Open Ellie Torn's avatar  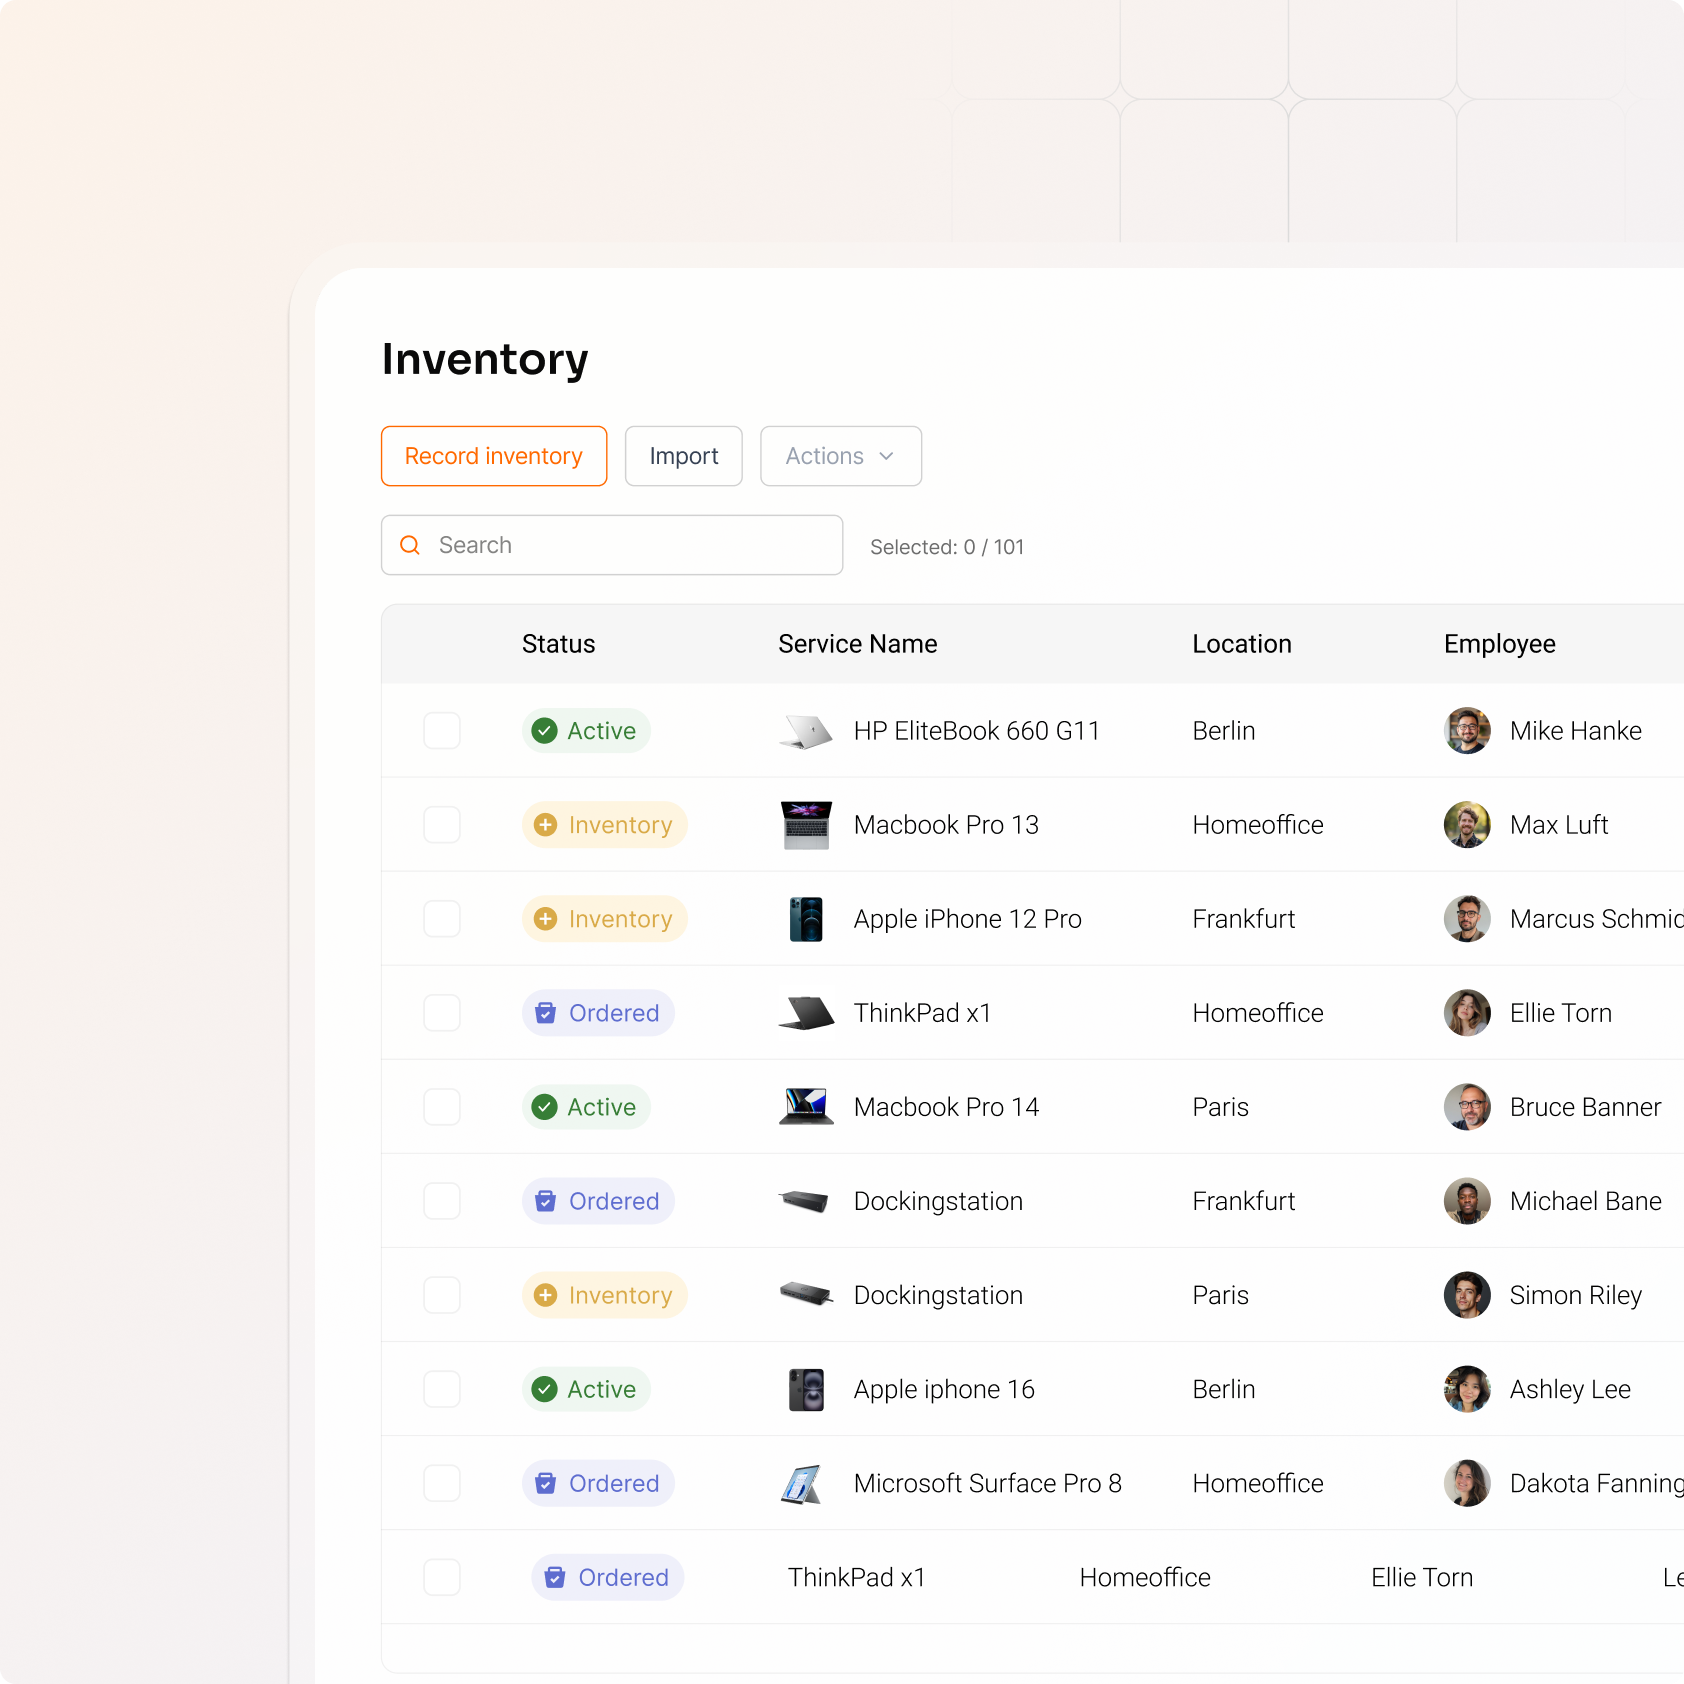[1467, 1013]
